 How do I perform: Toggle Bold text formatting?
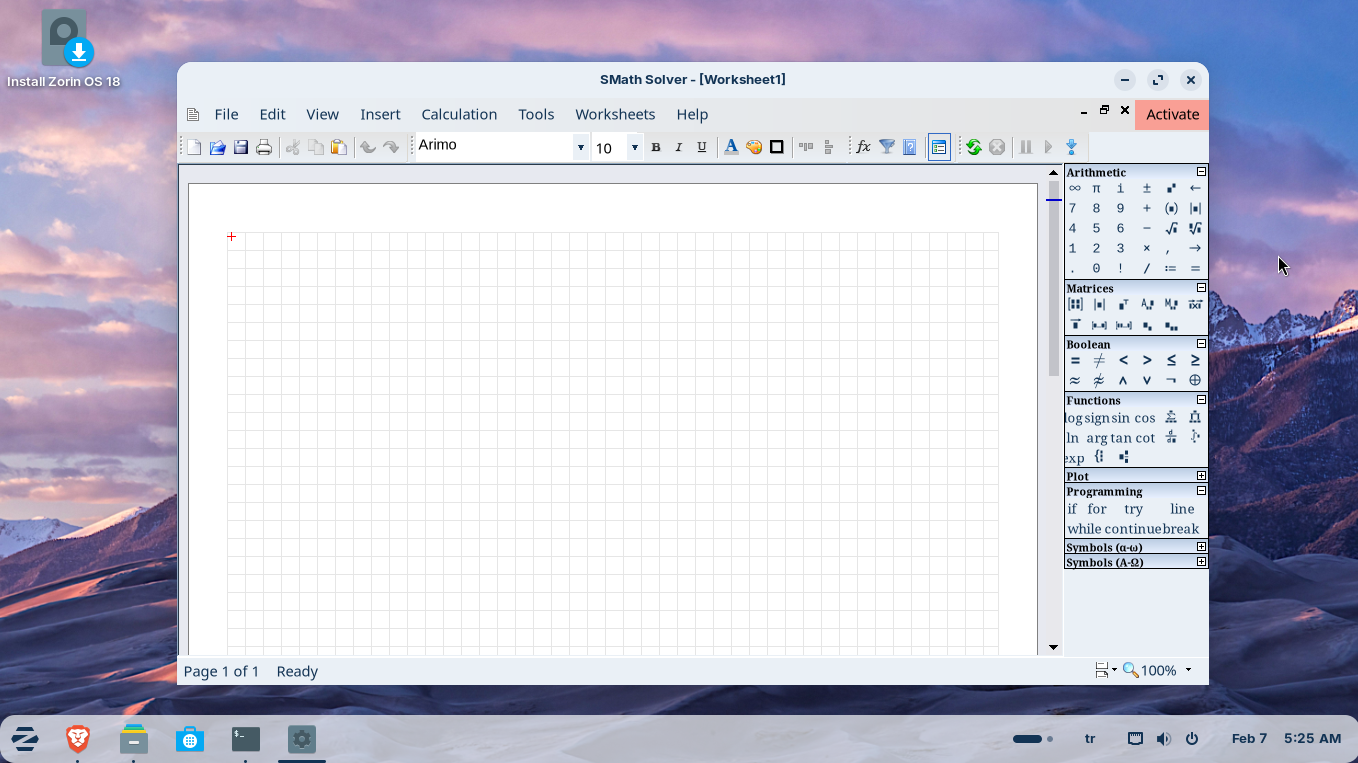pyautogui.click(x=656, y=148)
